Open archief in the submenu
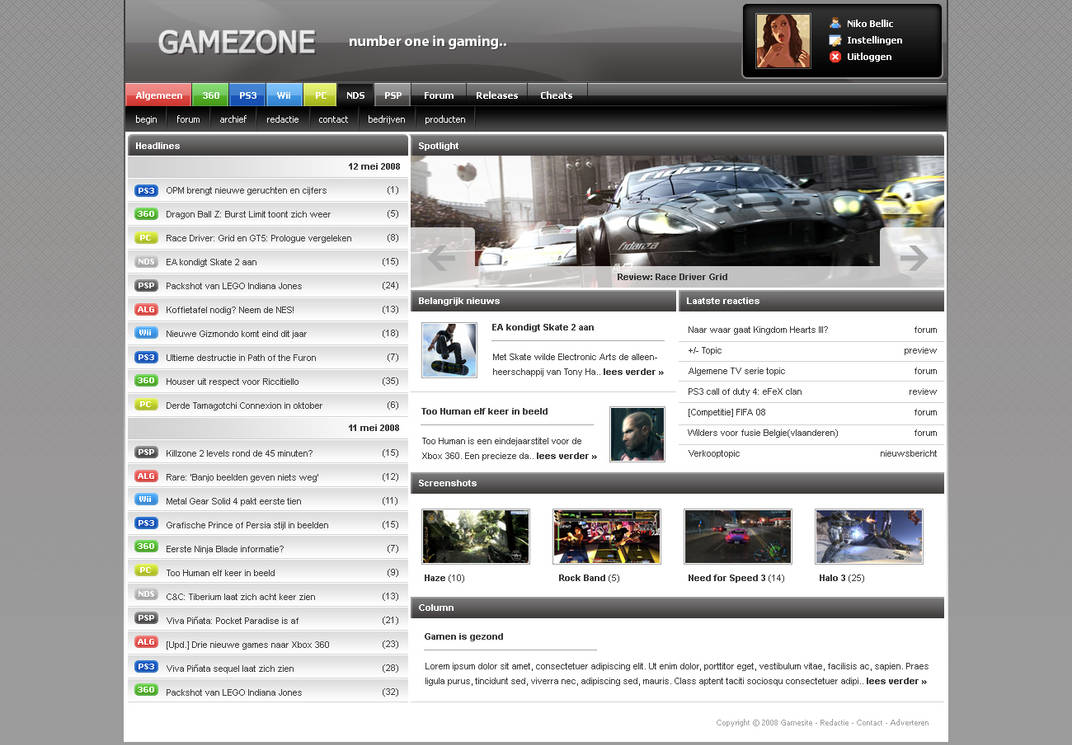This screenshot has height=745, width=1072. (233, 119)
